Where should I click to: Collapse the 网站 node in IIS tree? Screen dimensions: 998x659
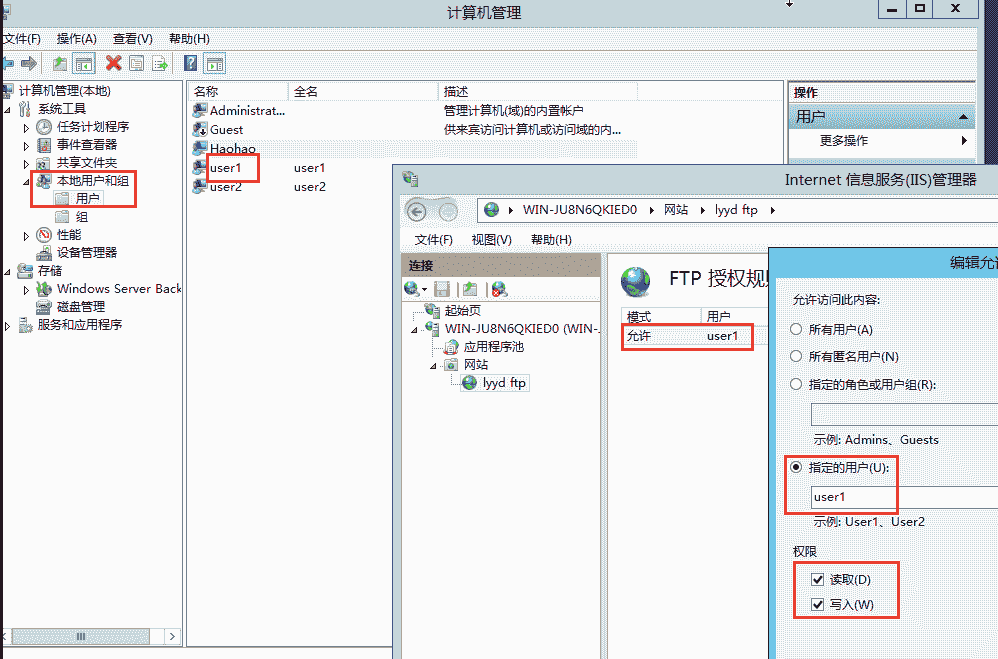435,365
